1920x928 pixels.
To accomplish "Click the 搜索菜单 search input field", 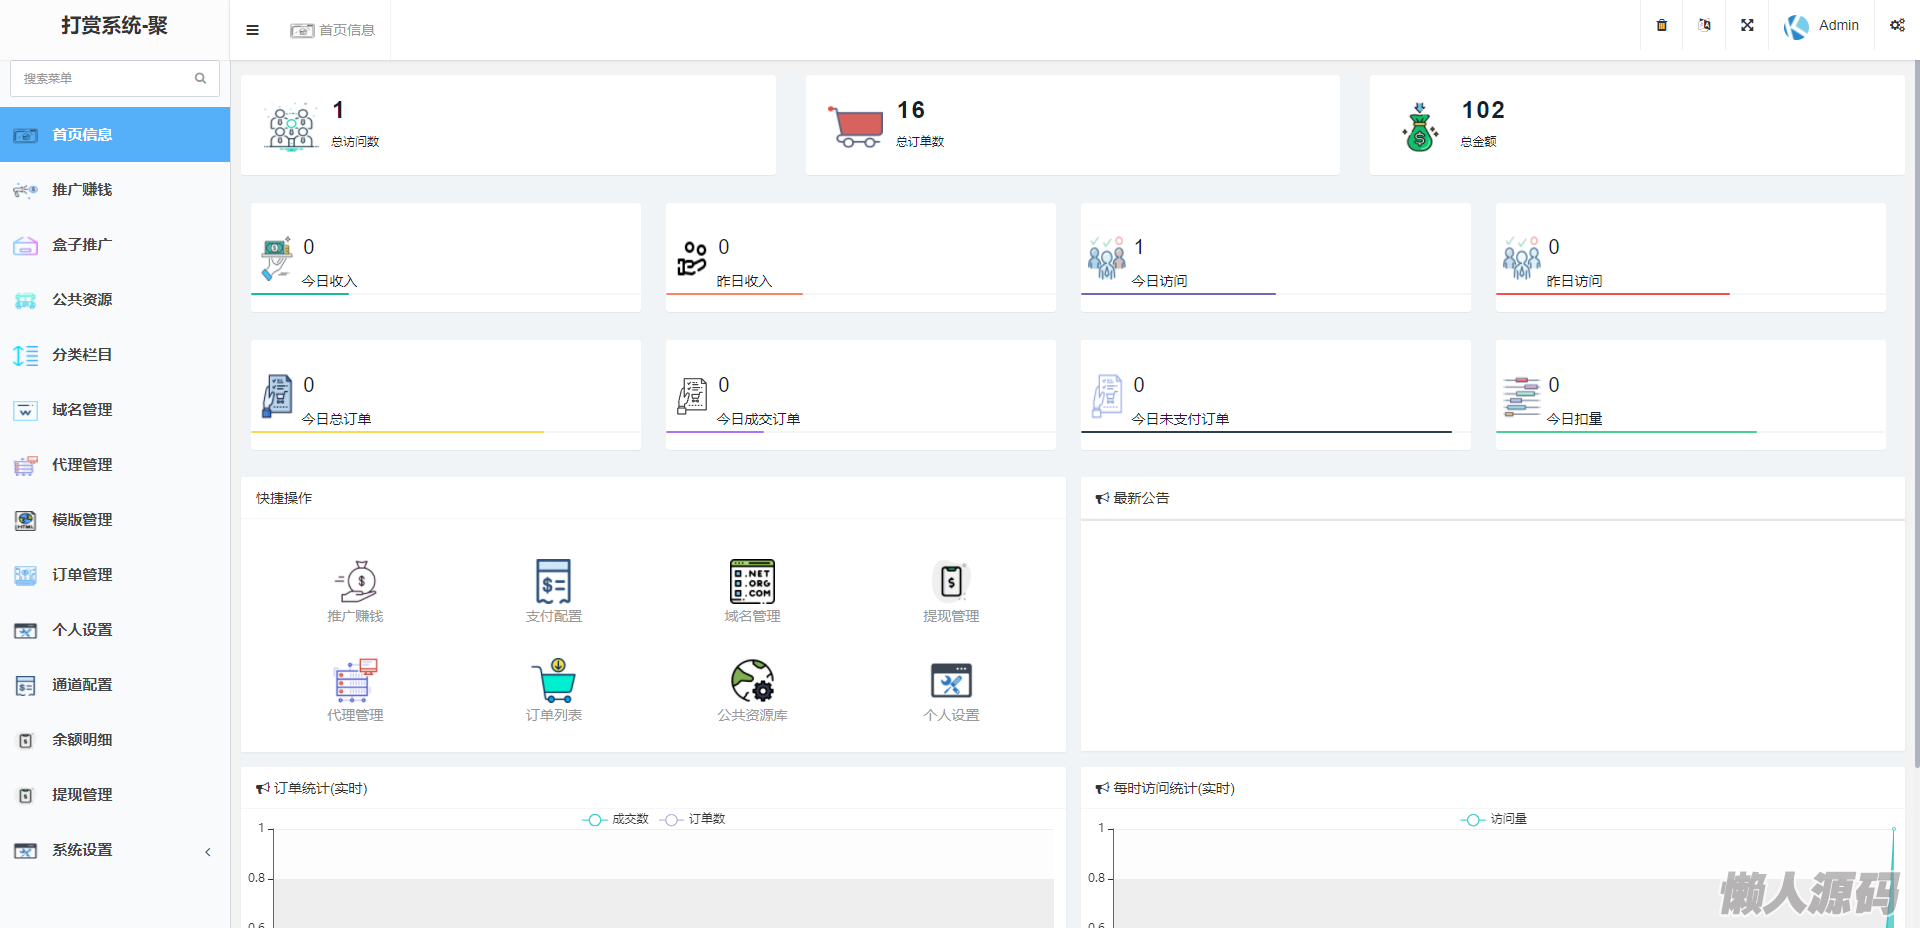I will (x=104, y=78).
